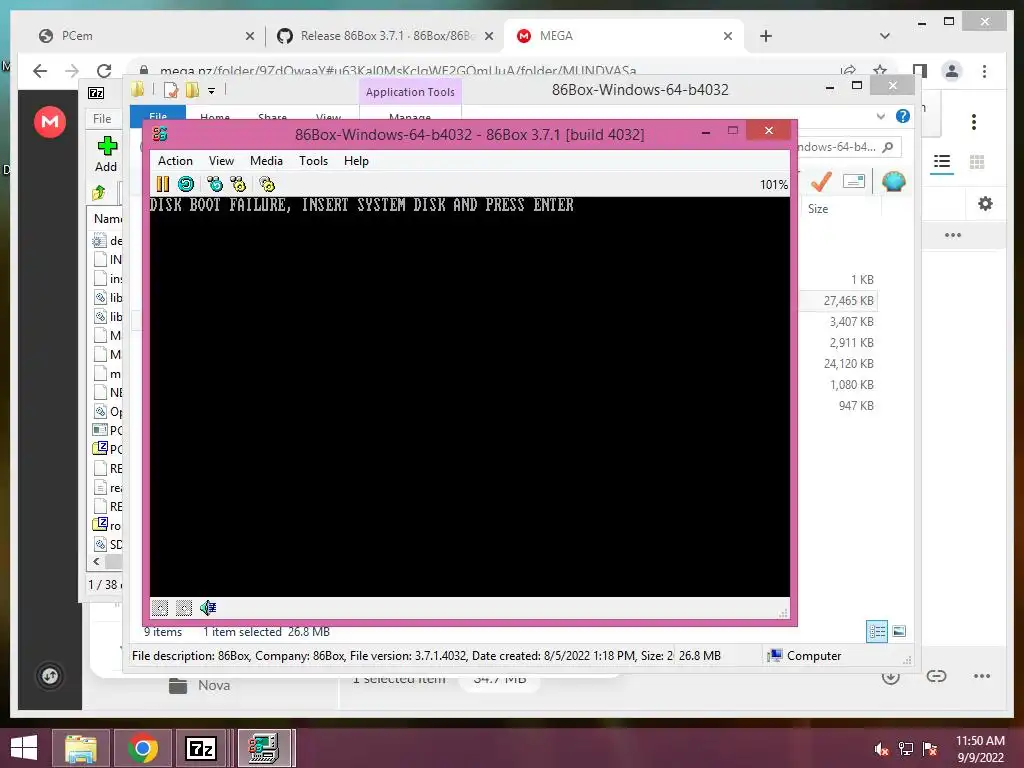
Task: Click the card-style icon beside the checkmark
Action: click(854, 181)
